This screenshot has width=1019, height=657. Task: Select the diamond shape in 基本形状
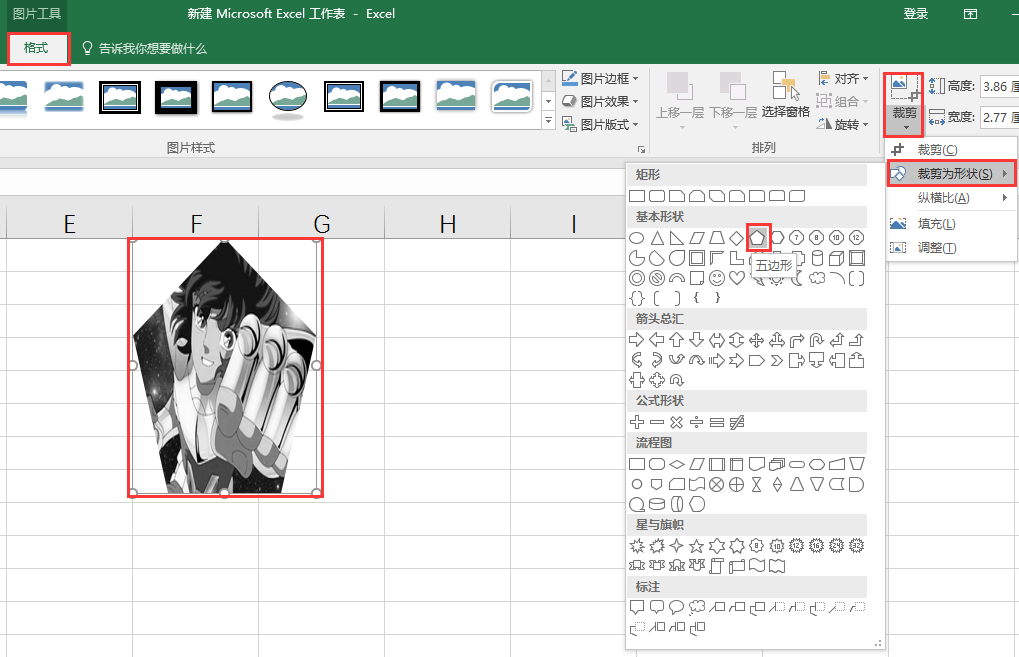(736, 238)
